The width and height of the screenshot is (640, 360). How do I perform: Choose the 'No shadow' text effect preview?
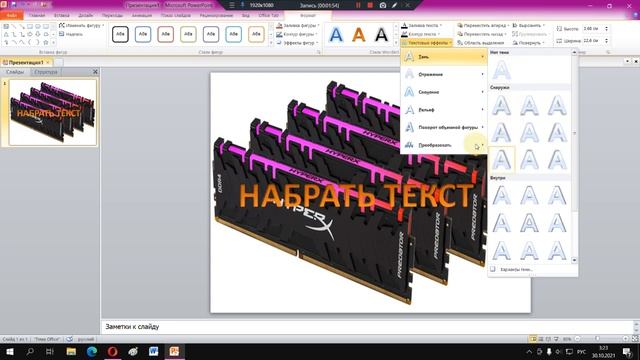coord(501,70)
